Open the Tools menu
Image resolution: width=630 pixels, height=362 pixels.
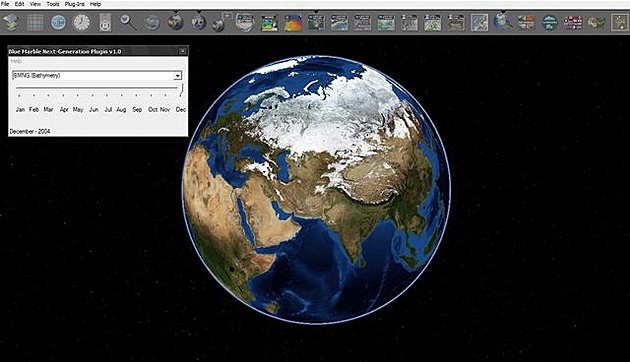pyautogui.click(x=53, y=4)
